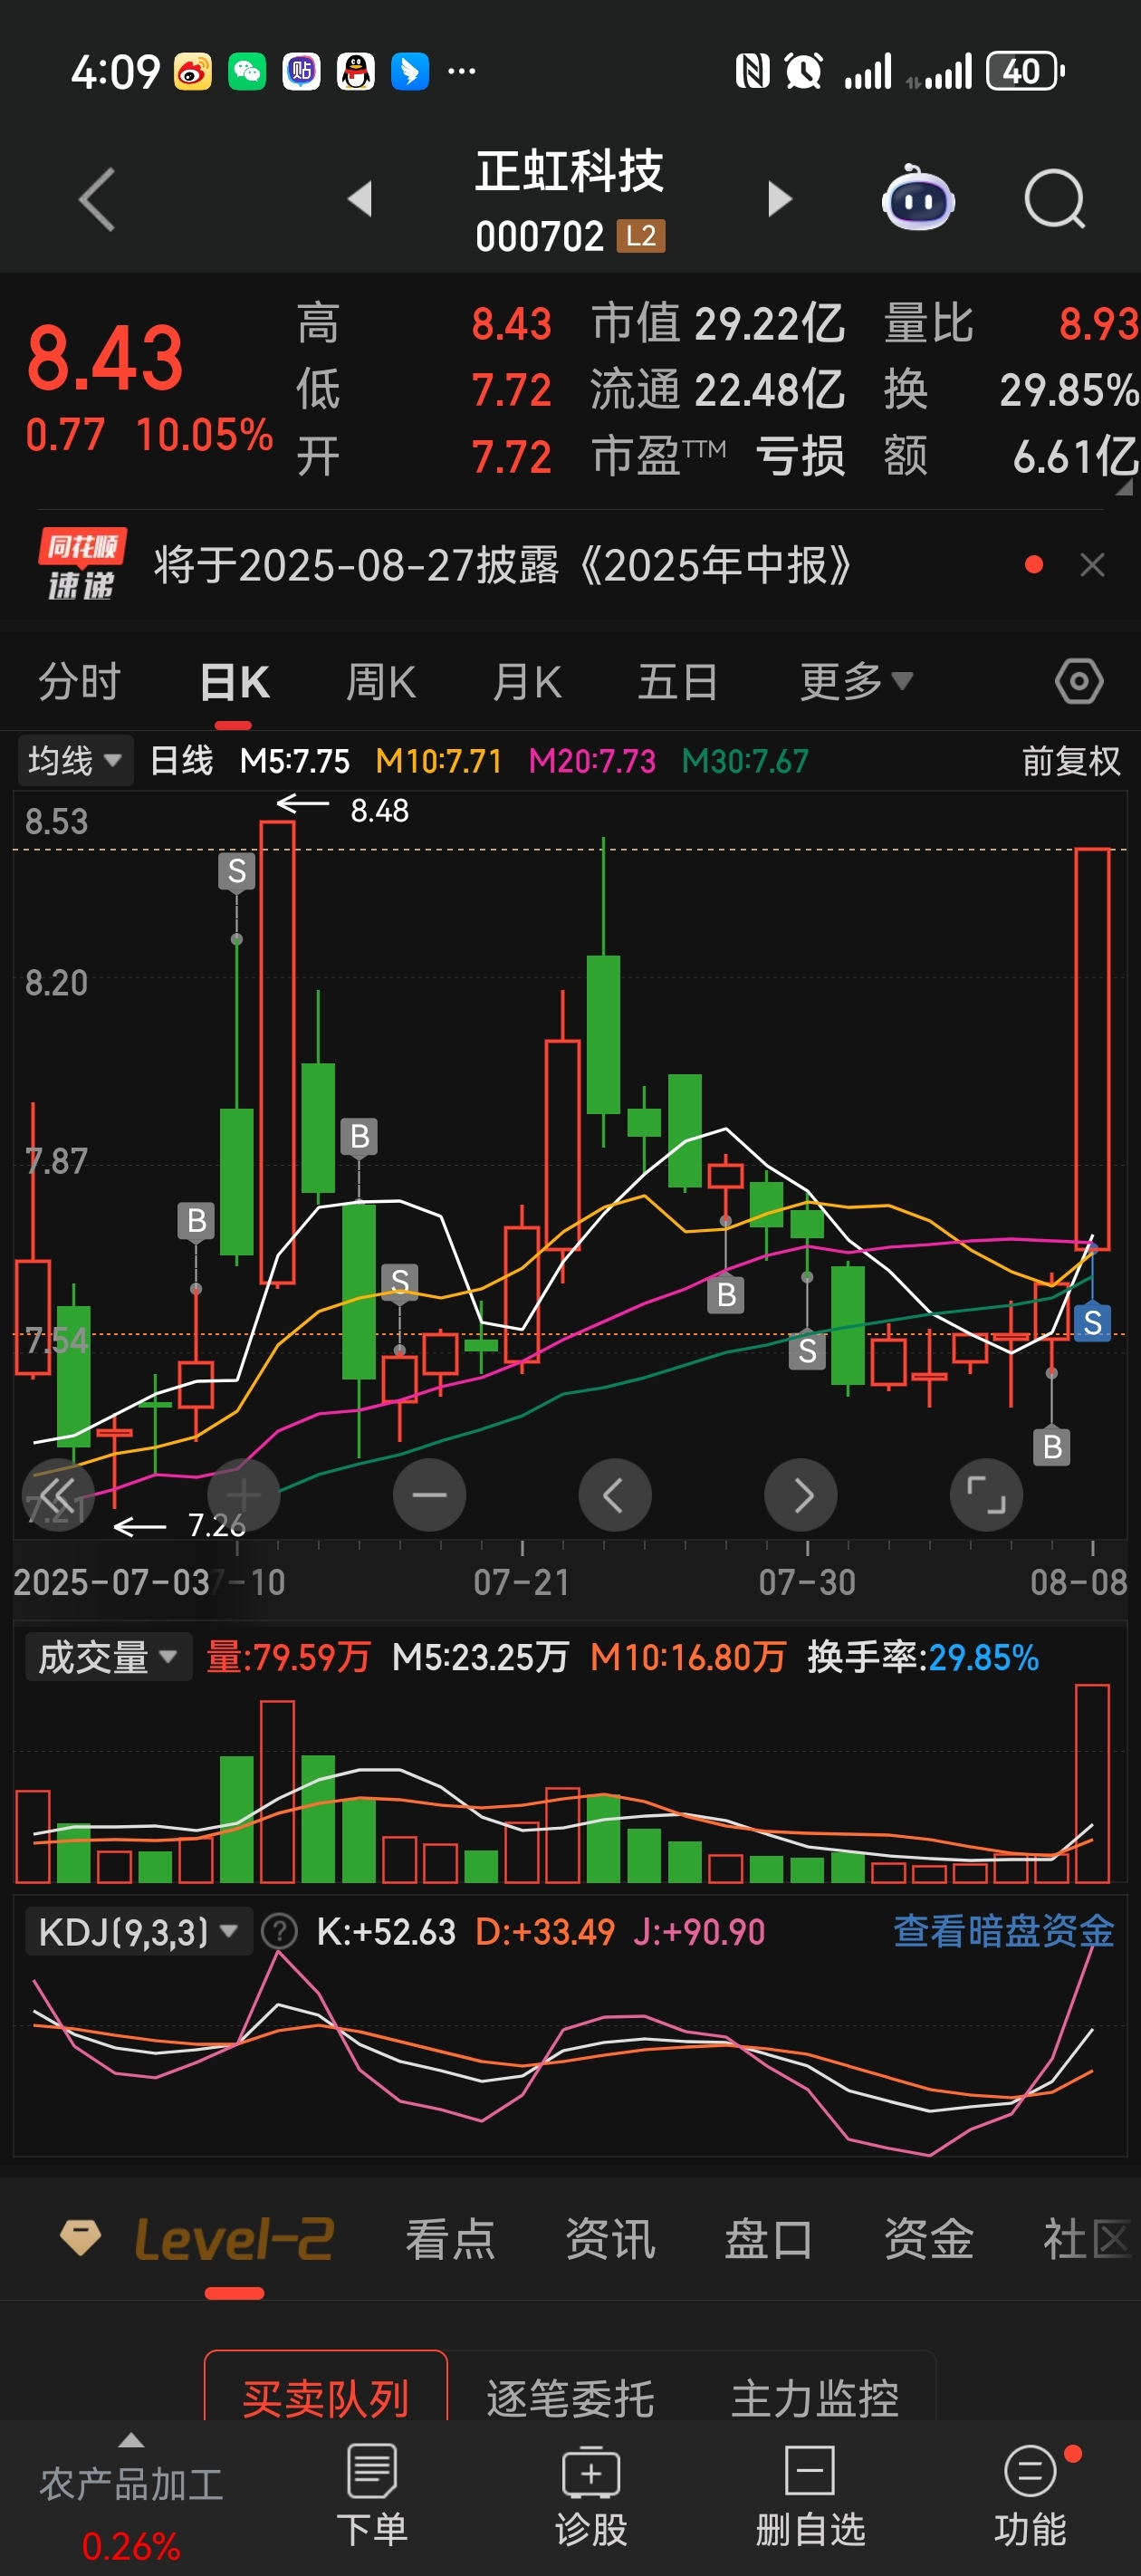The height and width of the screenshot is (2576, 1141).
Task: Tap the latest limit-up candle on 08-08
Action: click(x=1092, y=1049)
